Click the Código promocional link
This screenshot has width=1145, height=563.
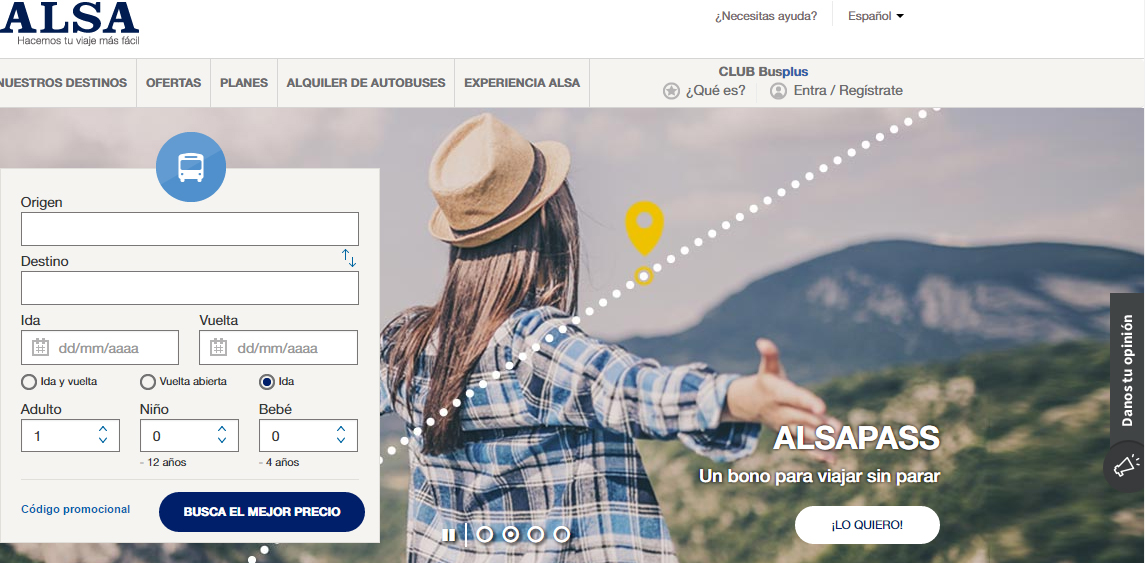pos(75,510)
